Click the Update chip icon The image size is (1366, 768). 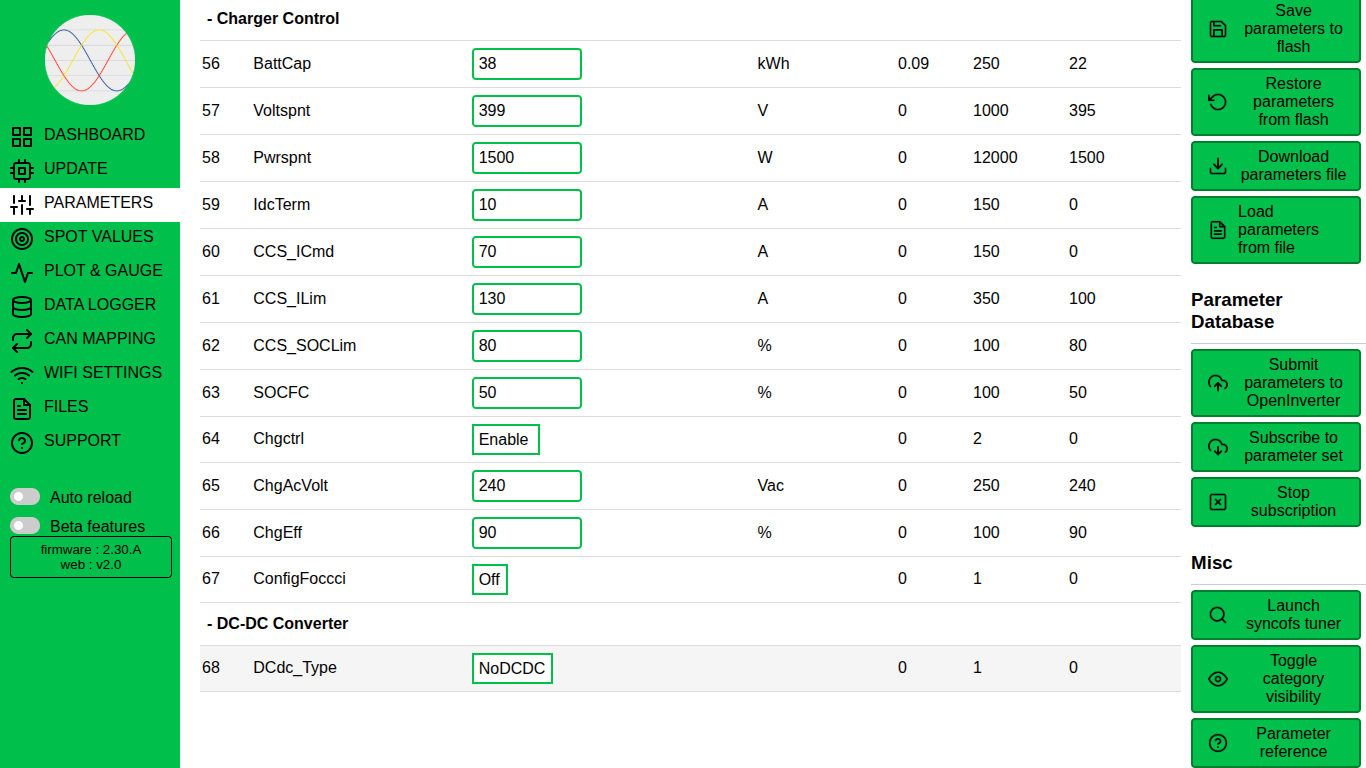click(21, 170)
